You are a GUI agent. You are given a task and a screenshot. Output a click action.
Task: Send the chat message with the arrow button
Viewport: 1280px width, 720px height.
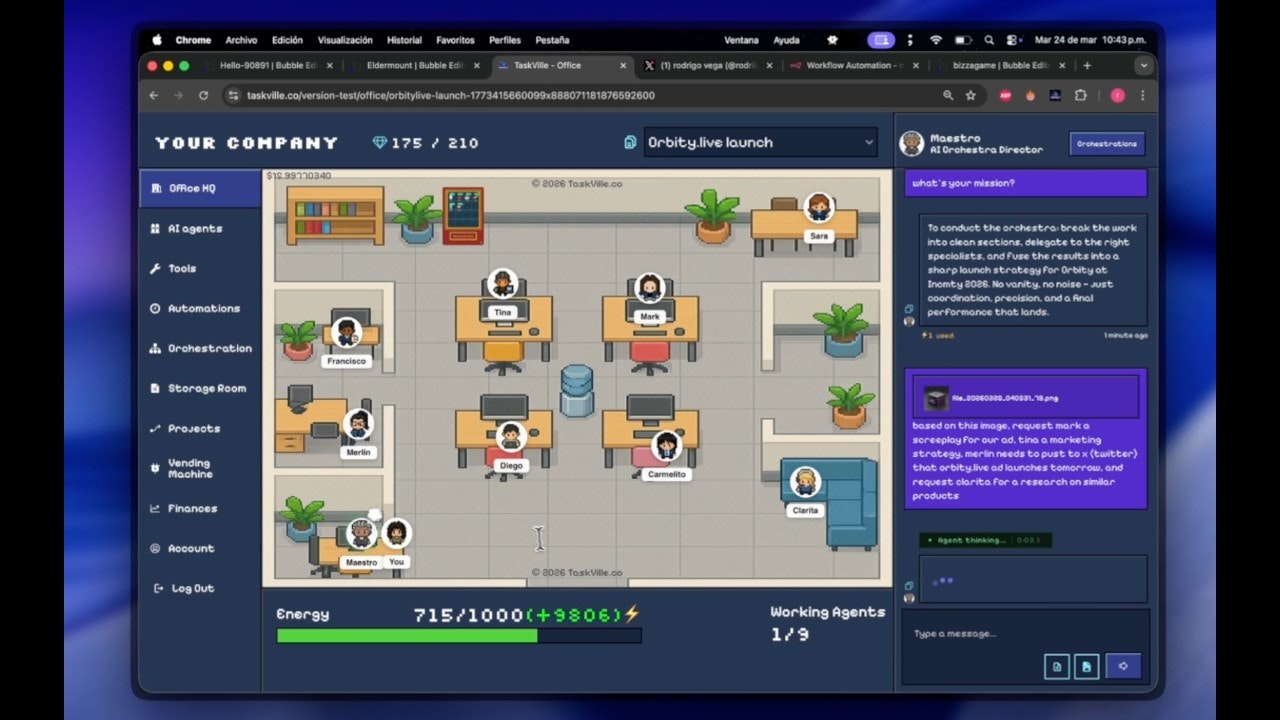click(1123, 666)
